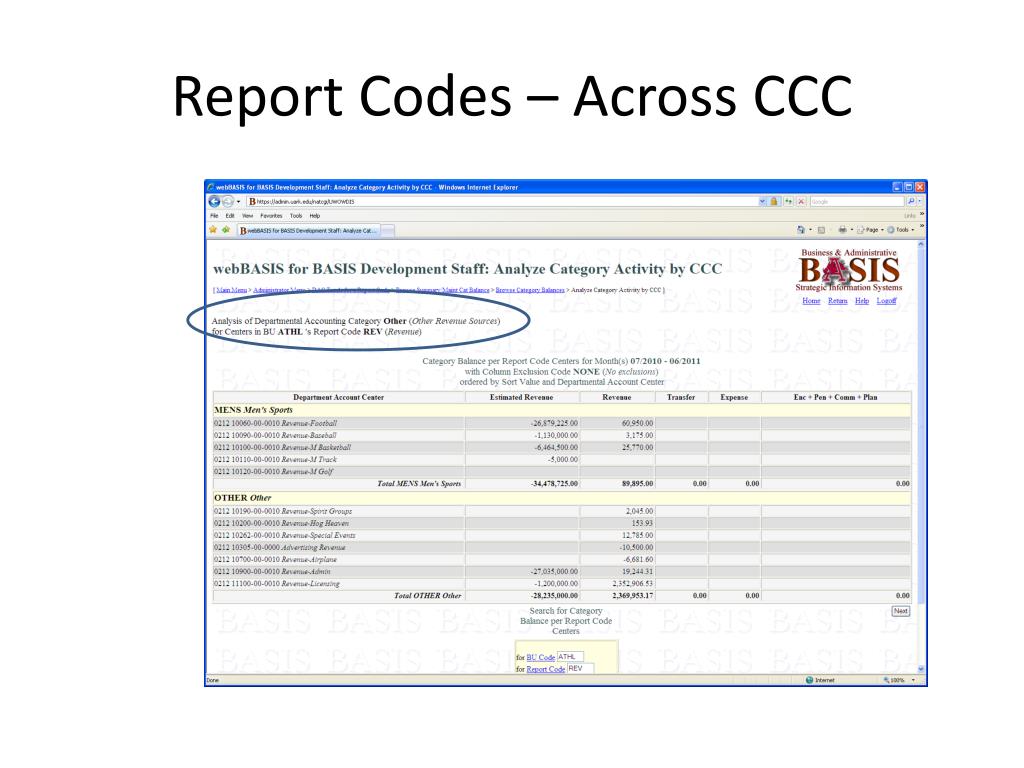The height and width of the screenshot is (768, 1024).
Task: Click the 2,352,906.53 revenue value
Action: tap(632, 584)
